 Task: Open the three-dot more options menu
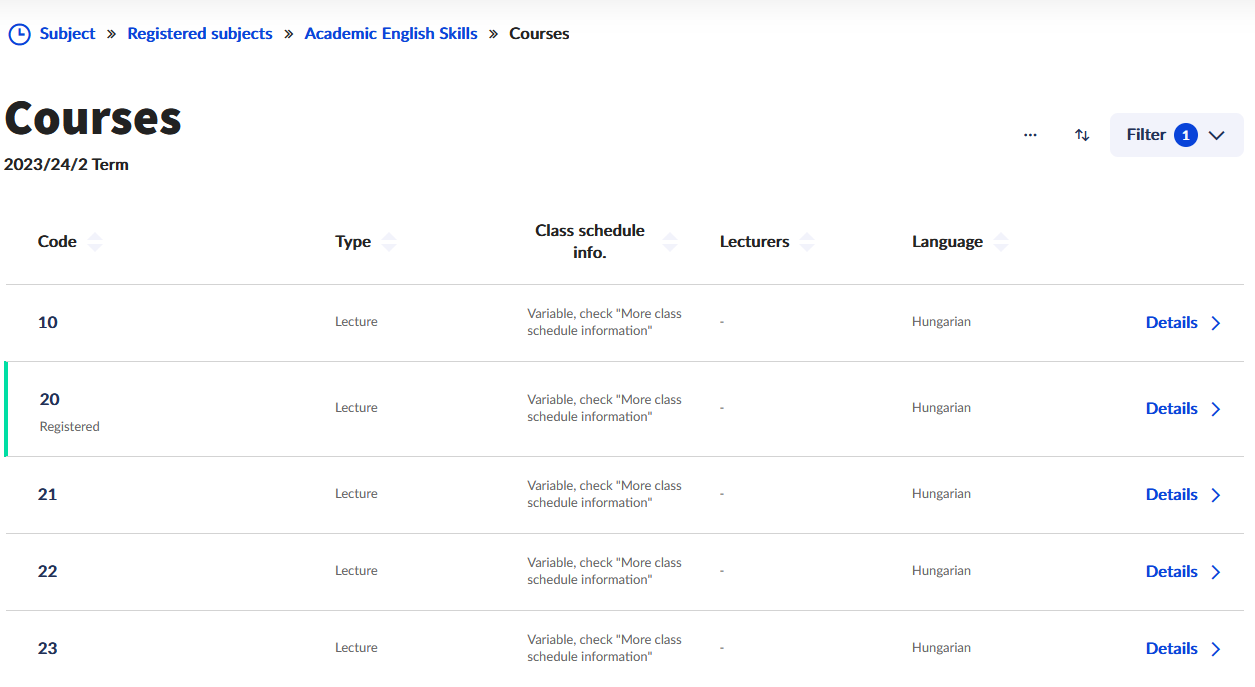[x=1030, y=135]
